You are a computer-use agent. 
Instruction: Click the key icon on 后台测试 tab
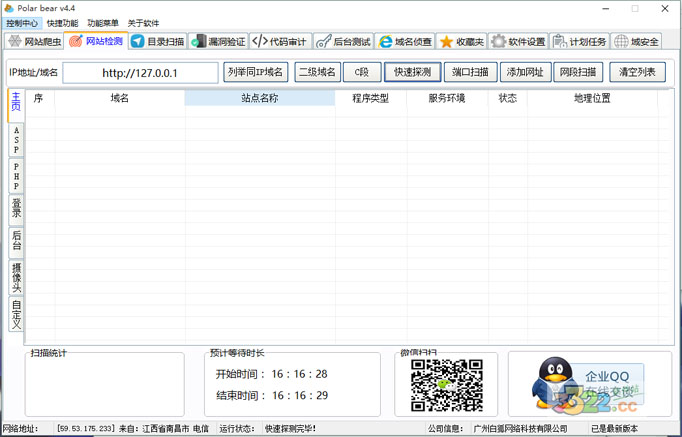click(x=323, y=42)
